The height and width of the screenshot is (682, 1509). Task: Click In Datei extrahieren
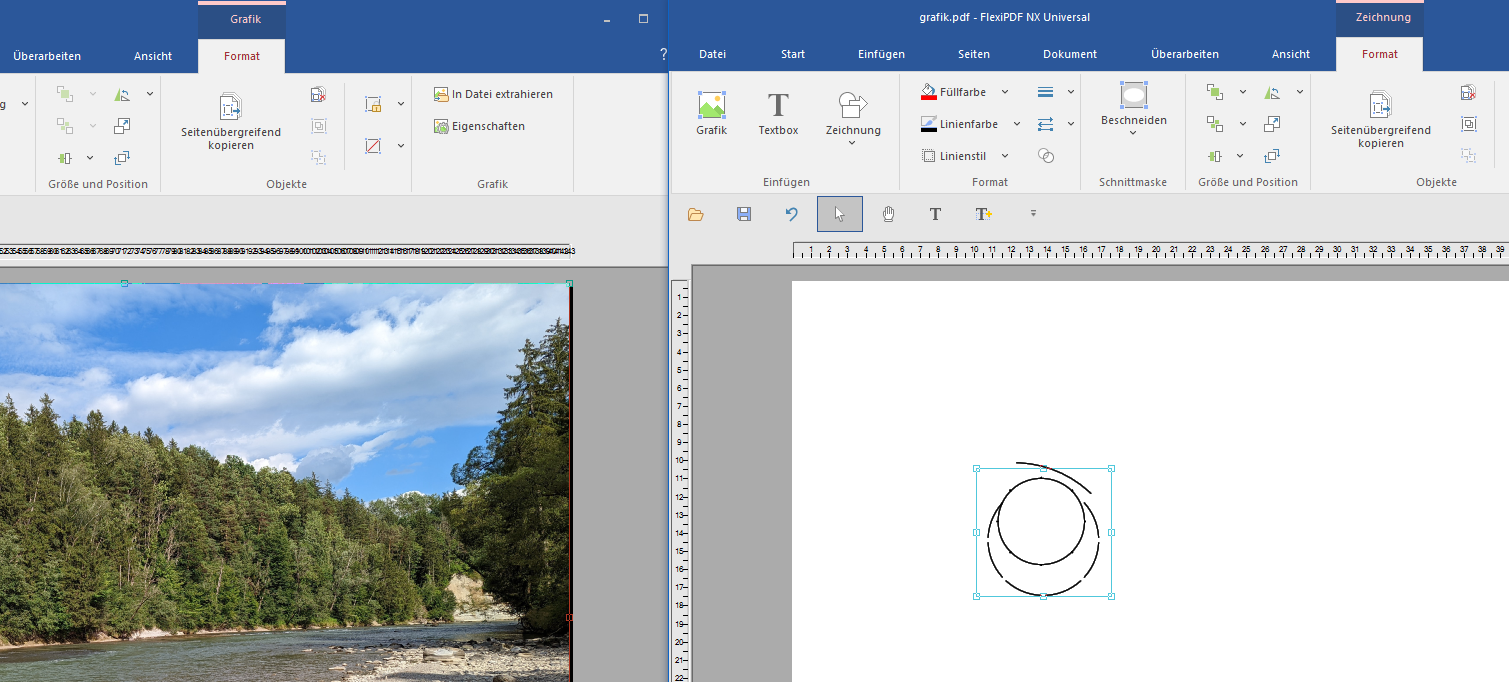493,94
